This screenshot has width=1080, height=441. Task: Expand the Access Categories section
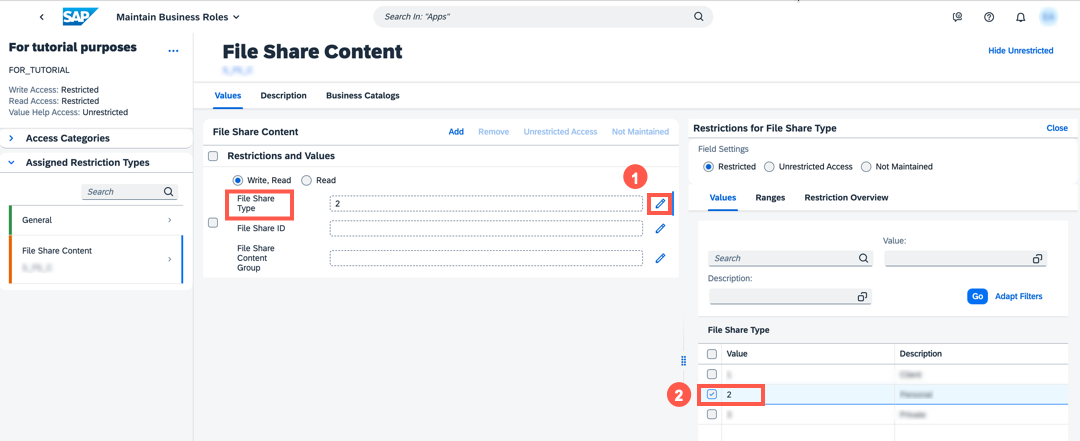pos(12,139)
